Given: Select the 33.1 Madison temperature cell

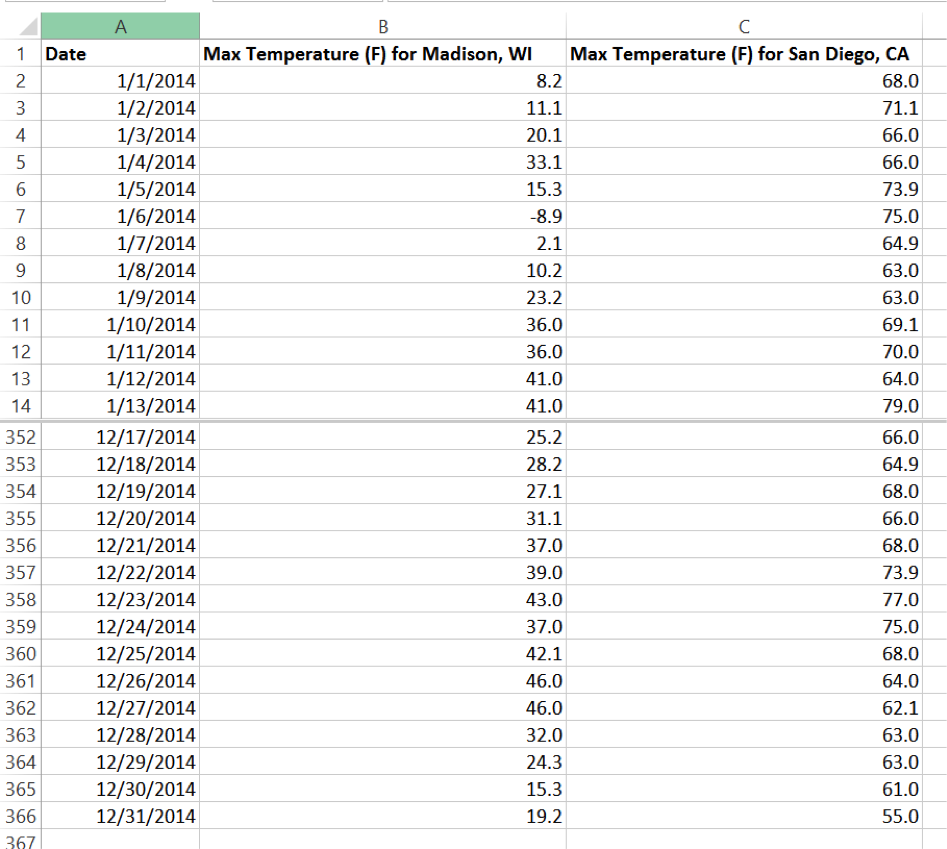Looking at the screenshot, I should [383, 162].
